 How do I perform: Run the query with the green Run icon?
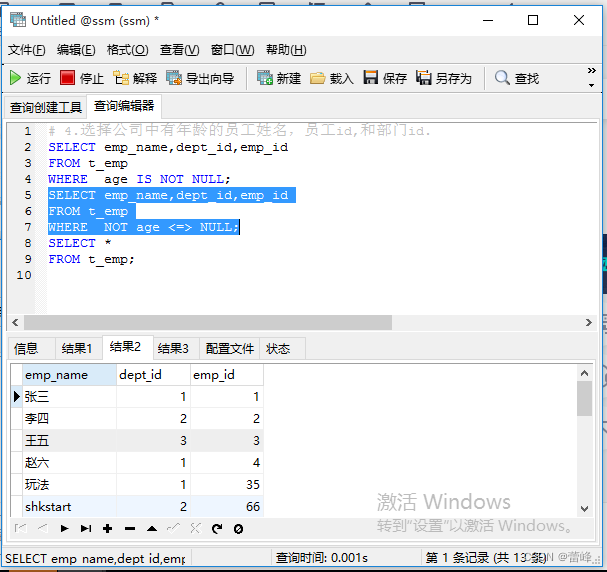pyautogui.click(x=15, y=78)
